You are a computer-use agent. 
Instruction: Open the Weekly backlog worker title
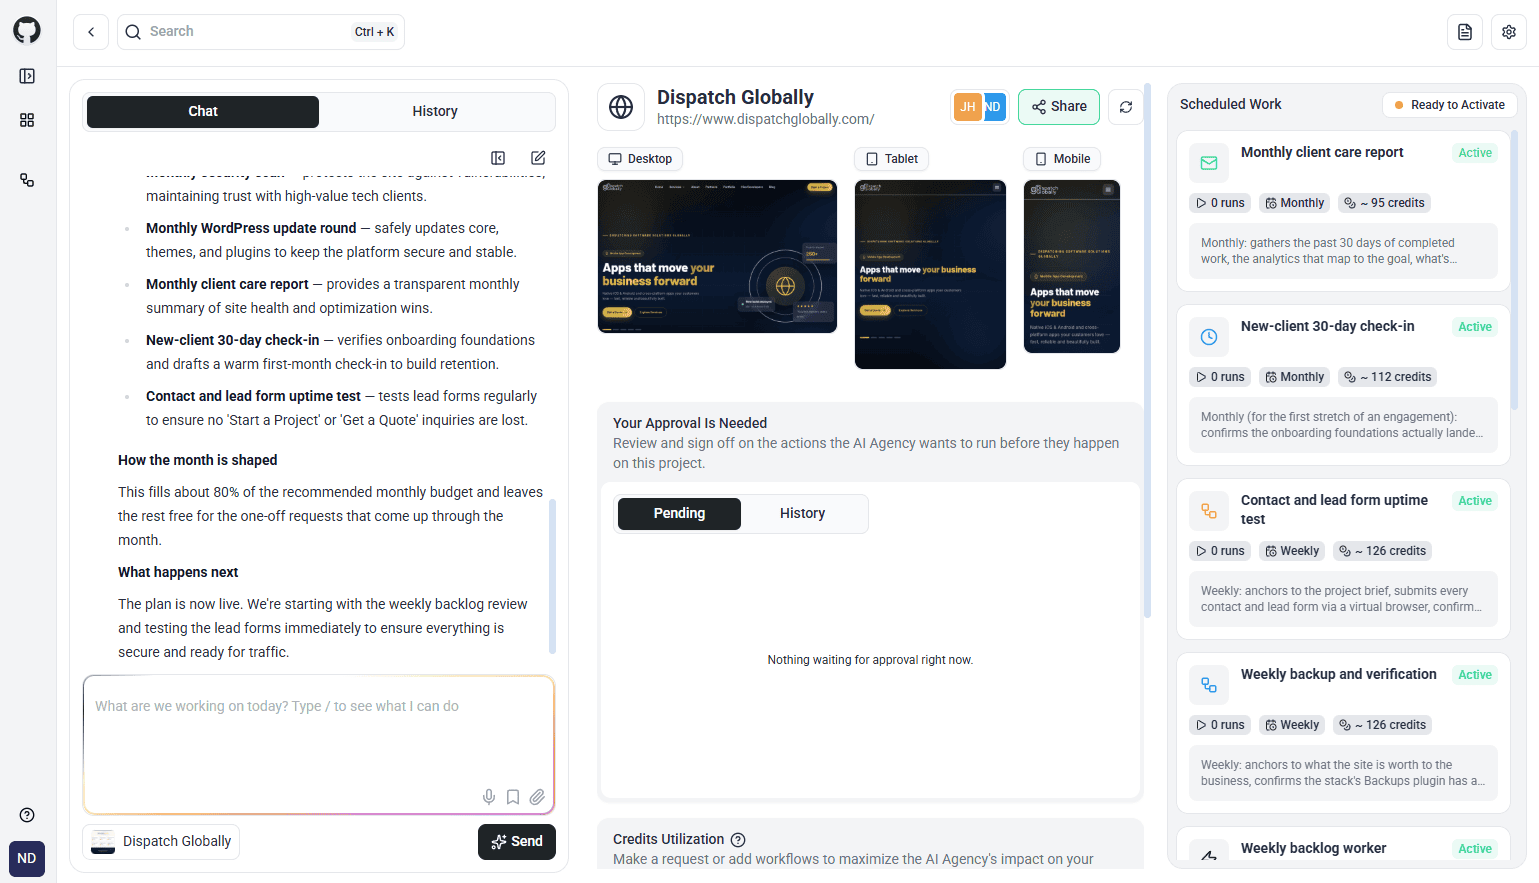(1313, 848)
